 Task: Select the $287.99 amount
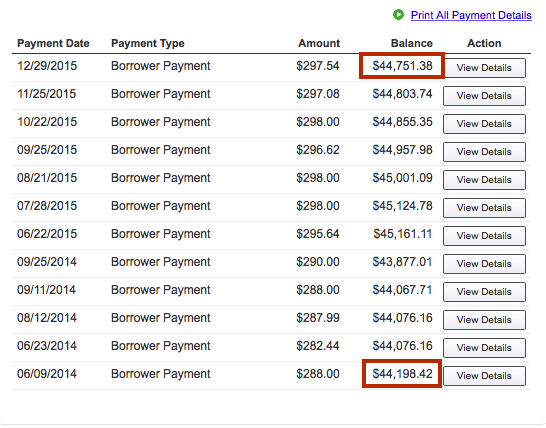coord(318,318)
